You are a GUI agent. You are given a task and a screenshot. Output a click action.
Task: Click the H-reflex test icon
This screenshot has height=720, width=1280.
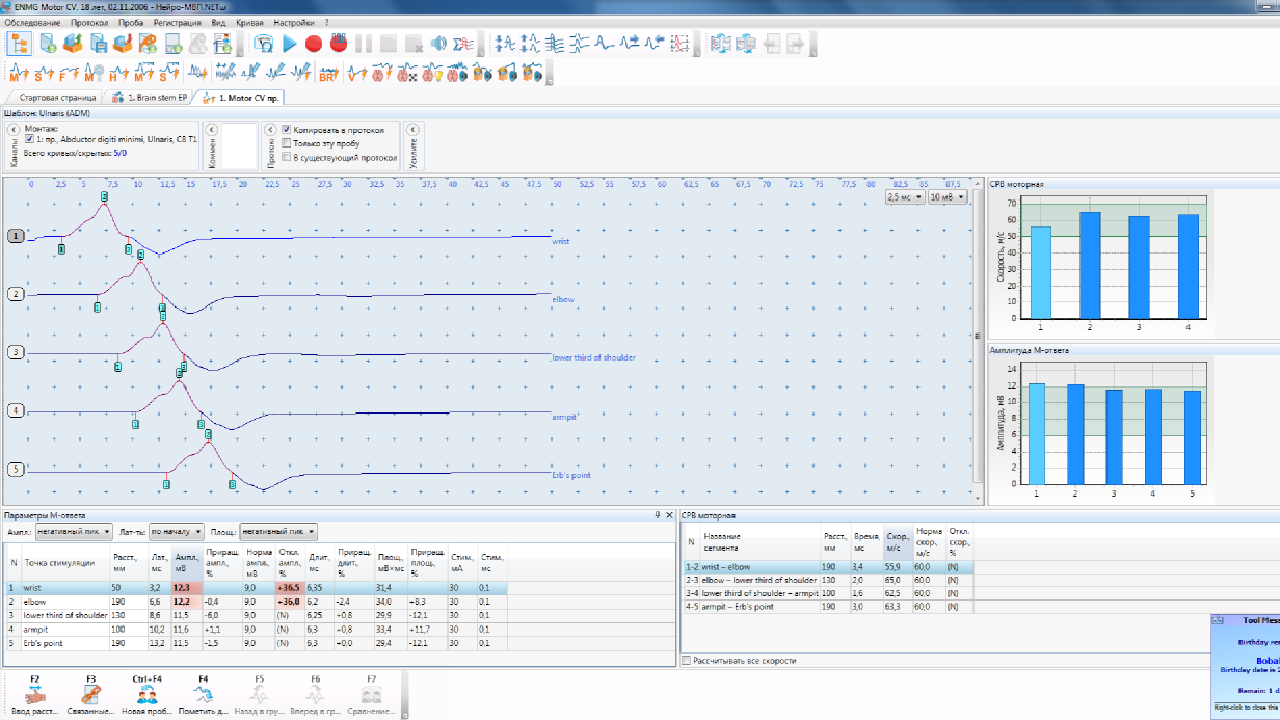(x=119, y=72)
